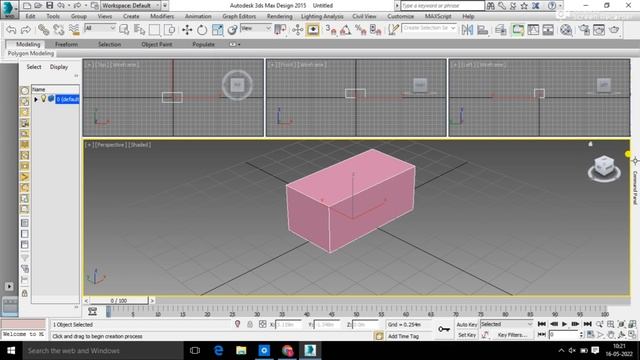Click the Undo arrow in main toolbar
The height and width of the screenshot is (360, 640).
[x=11, y=30]
